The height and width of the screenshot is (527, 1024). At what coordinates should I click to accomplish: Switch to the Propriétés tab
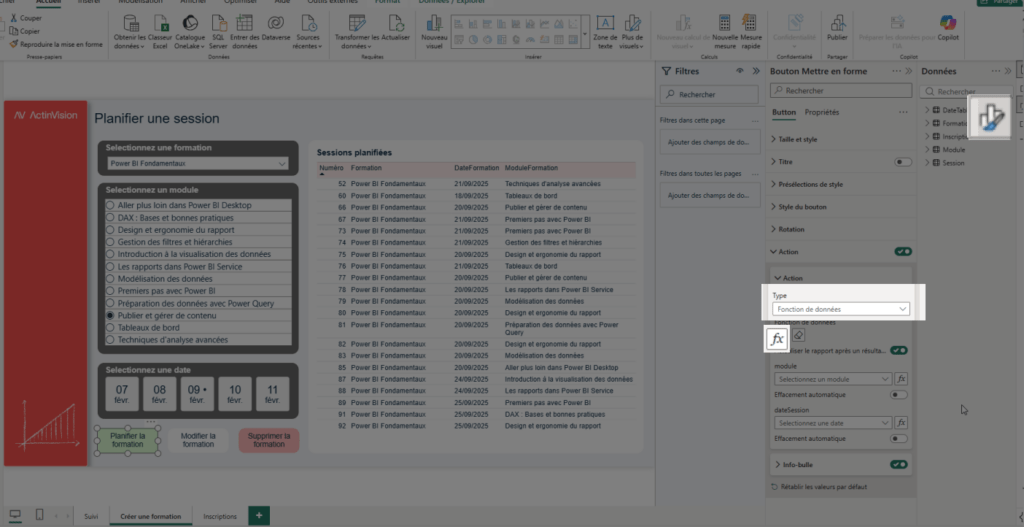pyautogui.click(x=822, y=113)
